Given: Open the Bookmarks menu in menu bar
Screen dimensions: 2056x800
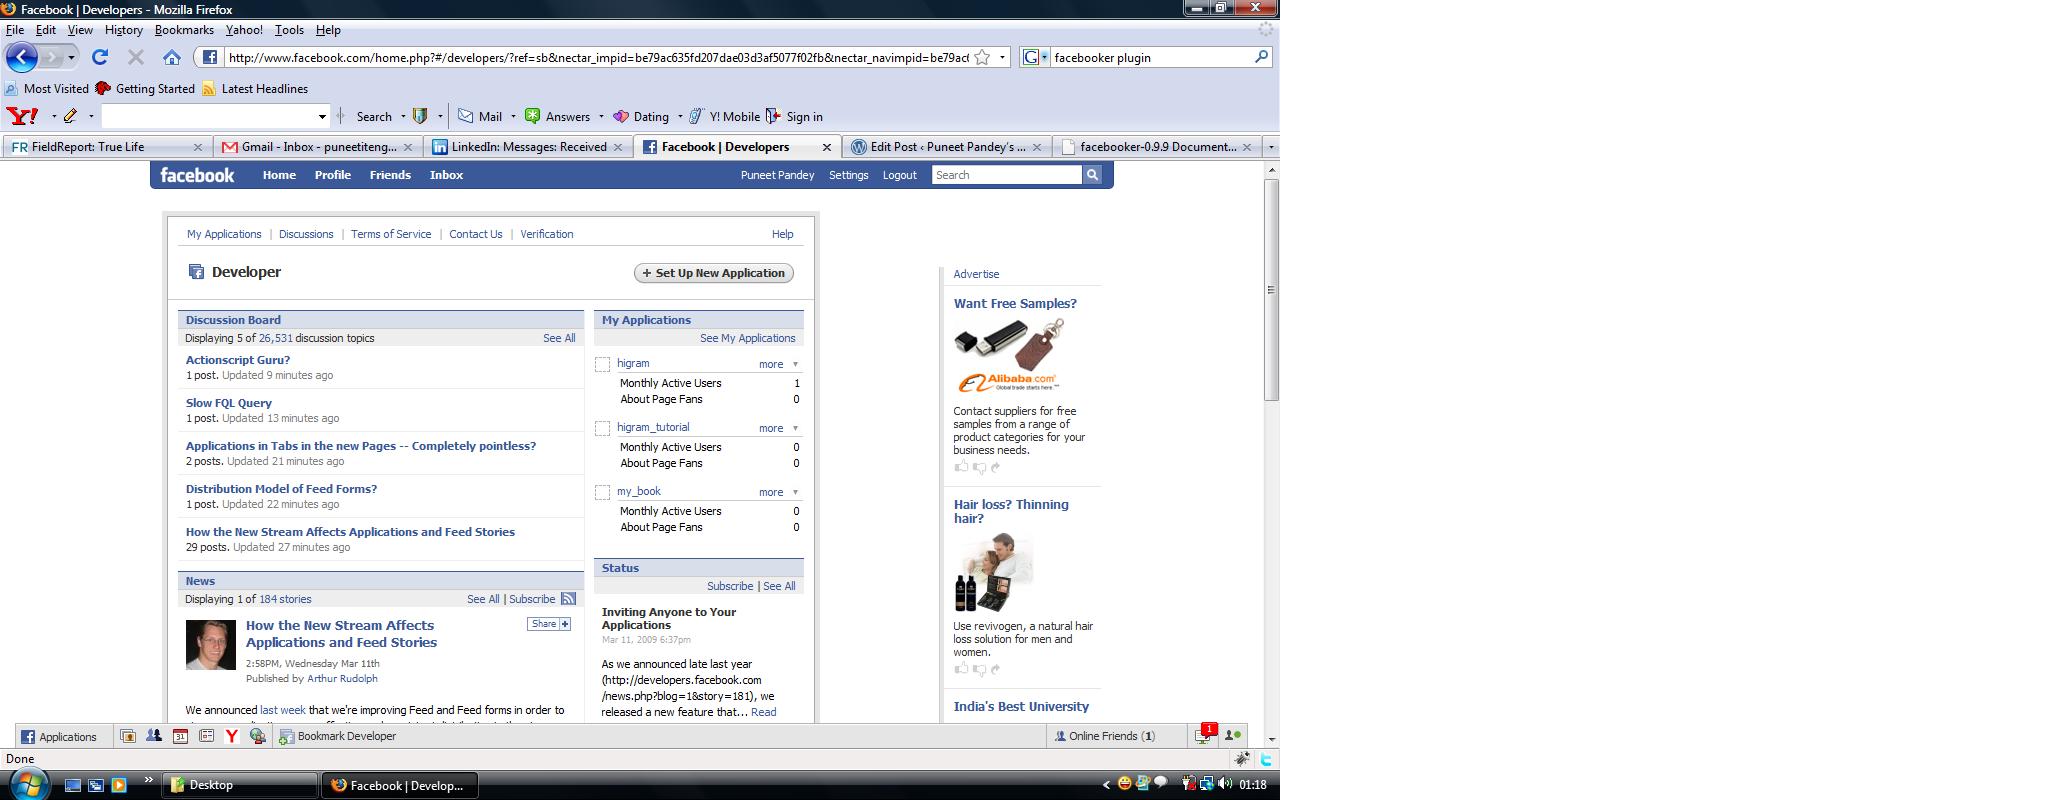Looking at the screenshot, I should 184,30.
